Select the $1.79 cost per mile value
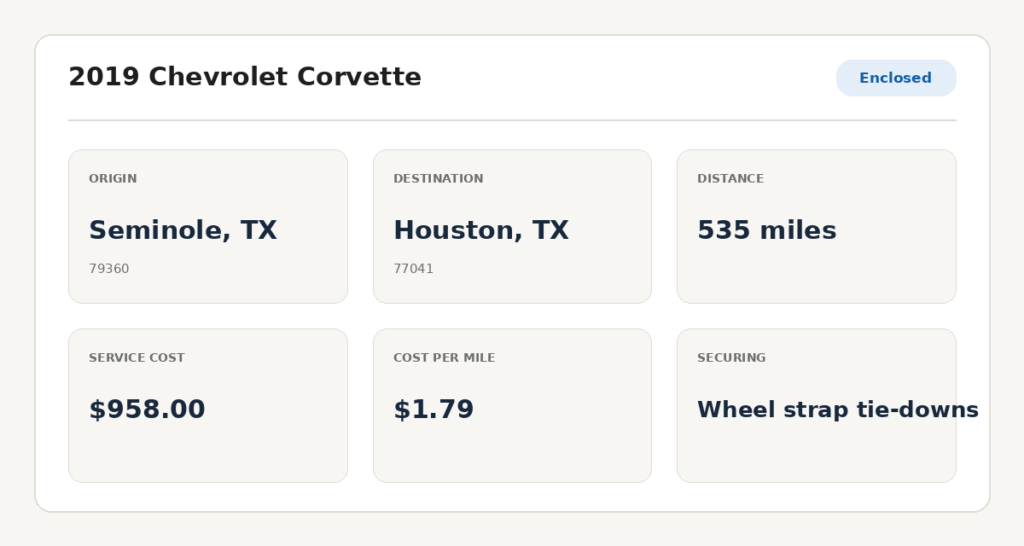This screenshot has height=546, width=1024. pyautogui.click(x=434, y=410)
